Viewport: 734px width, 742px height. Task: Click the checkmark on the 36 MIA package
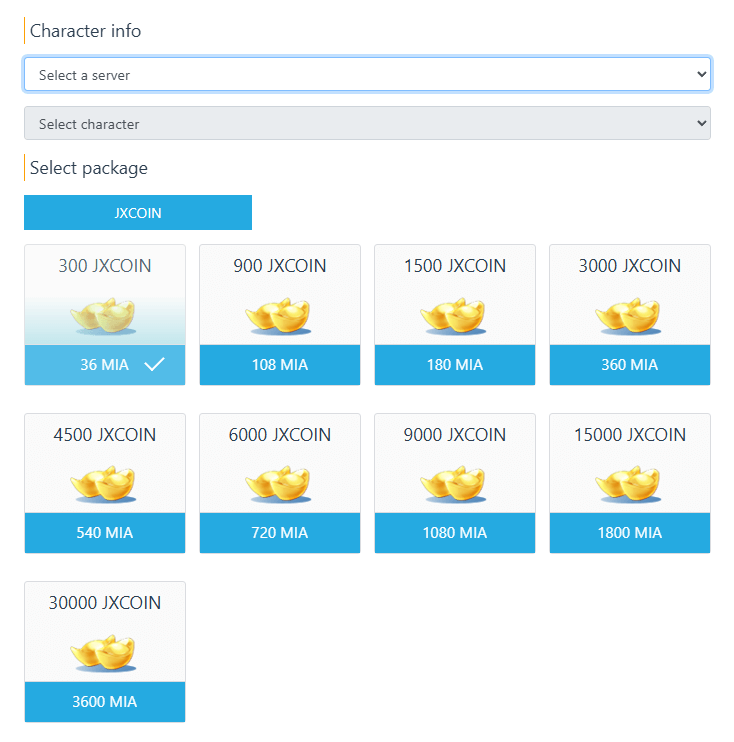pos(154,365)
